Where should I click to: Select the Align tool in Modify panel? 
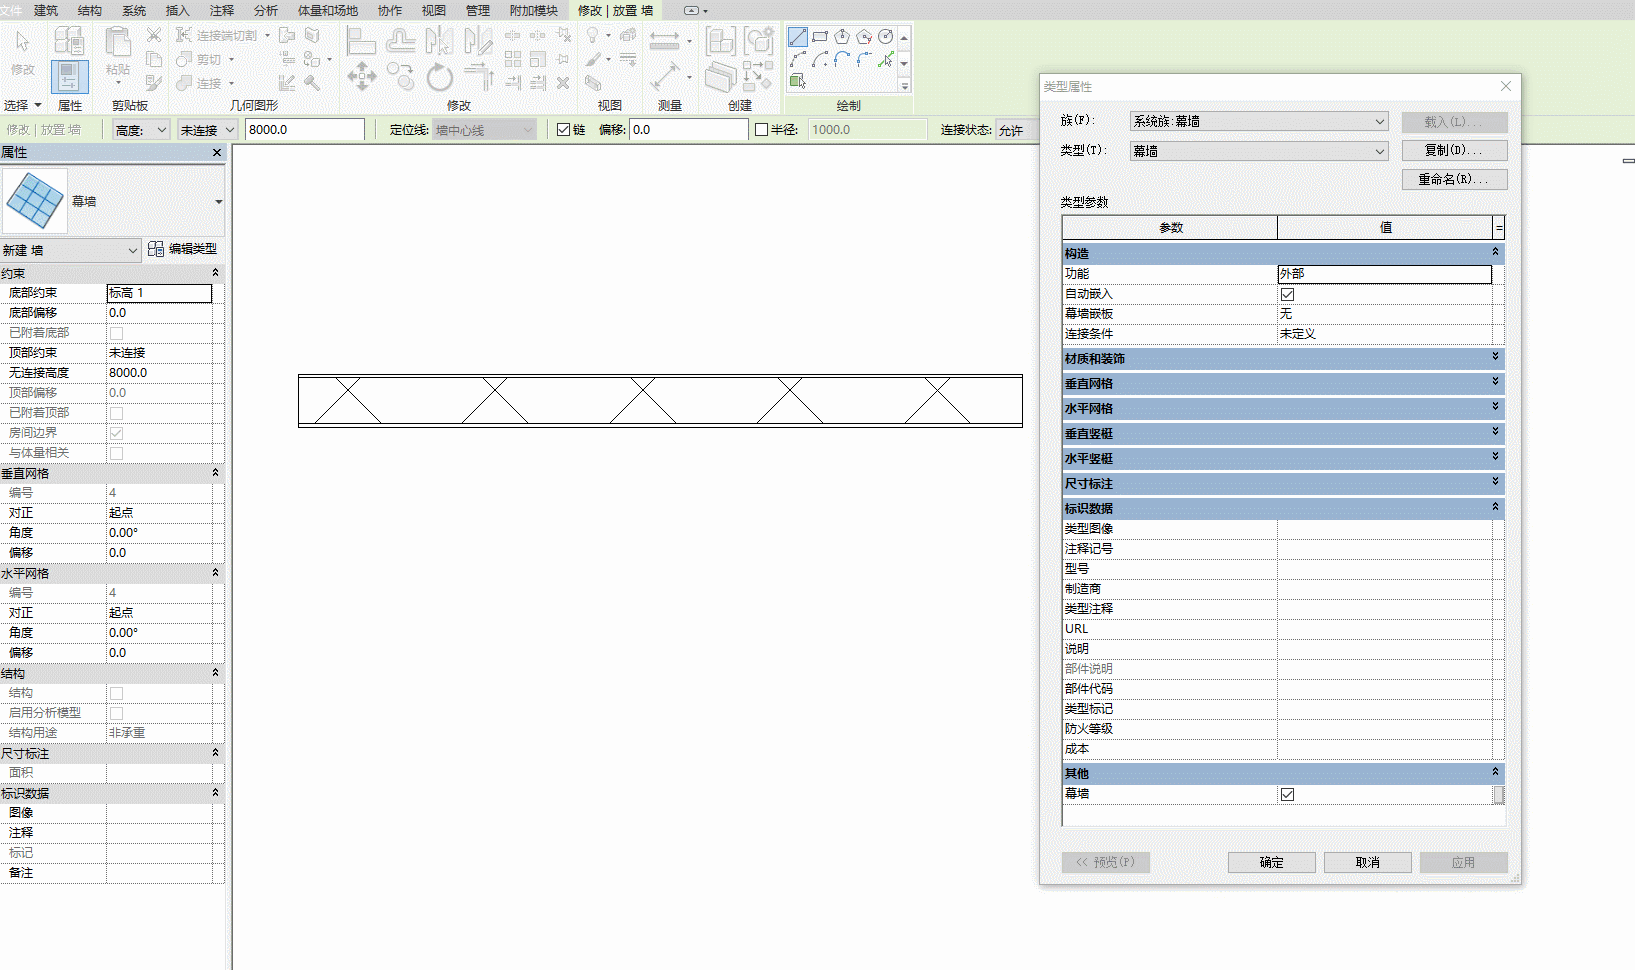pyautogui.click(x=361, y=41)
